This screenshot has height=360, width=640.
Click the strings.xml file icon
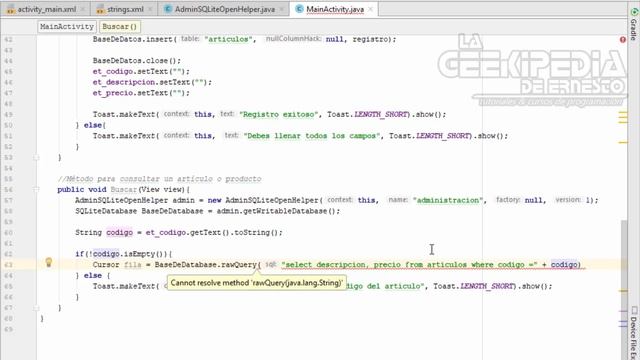(100, 9)
